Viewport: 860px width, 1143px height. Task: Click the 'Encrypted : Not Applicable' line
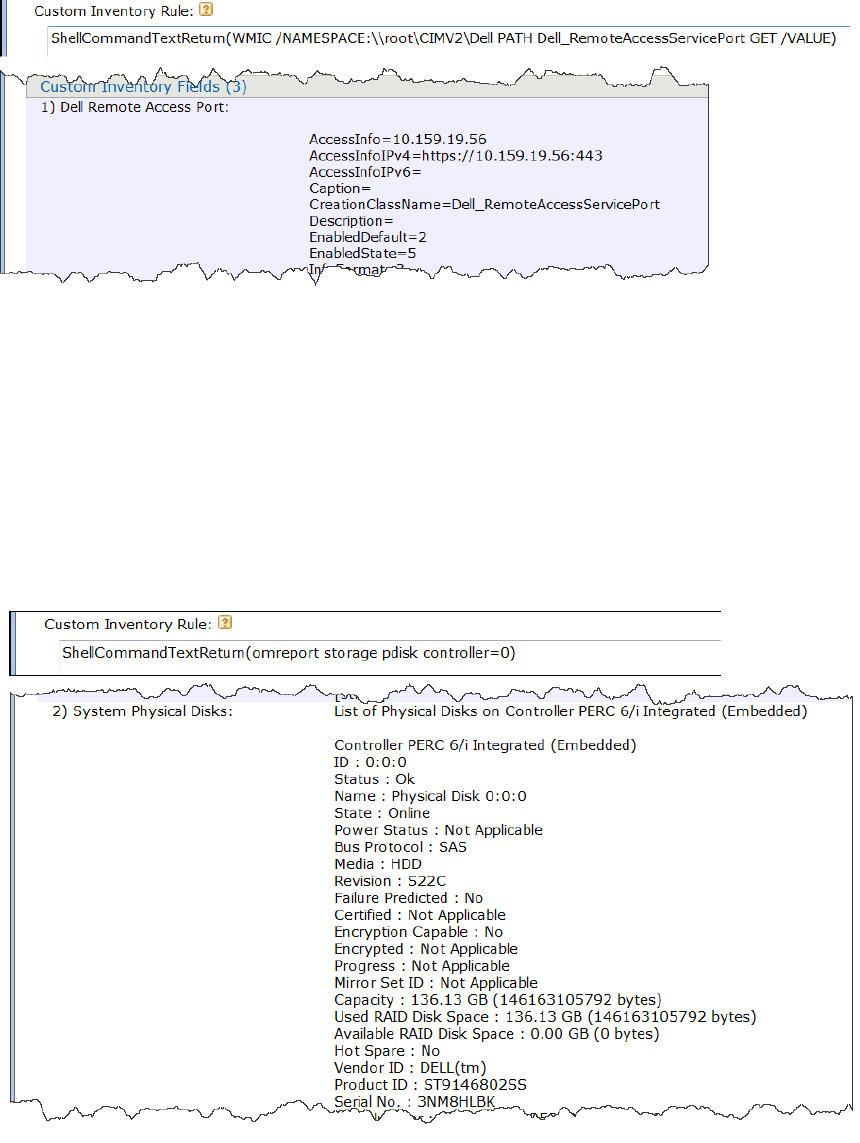tap(426, 949)
